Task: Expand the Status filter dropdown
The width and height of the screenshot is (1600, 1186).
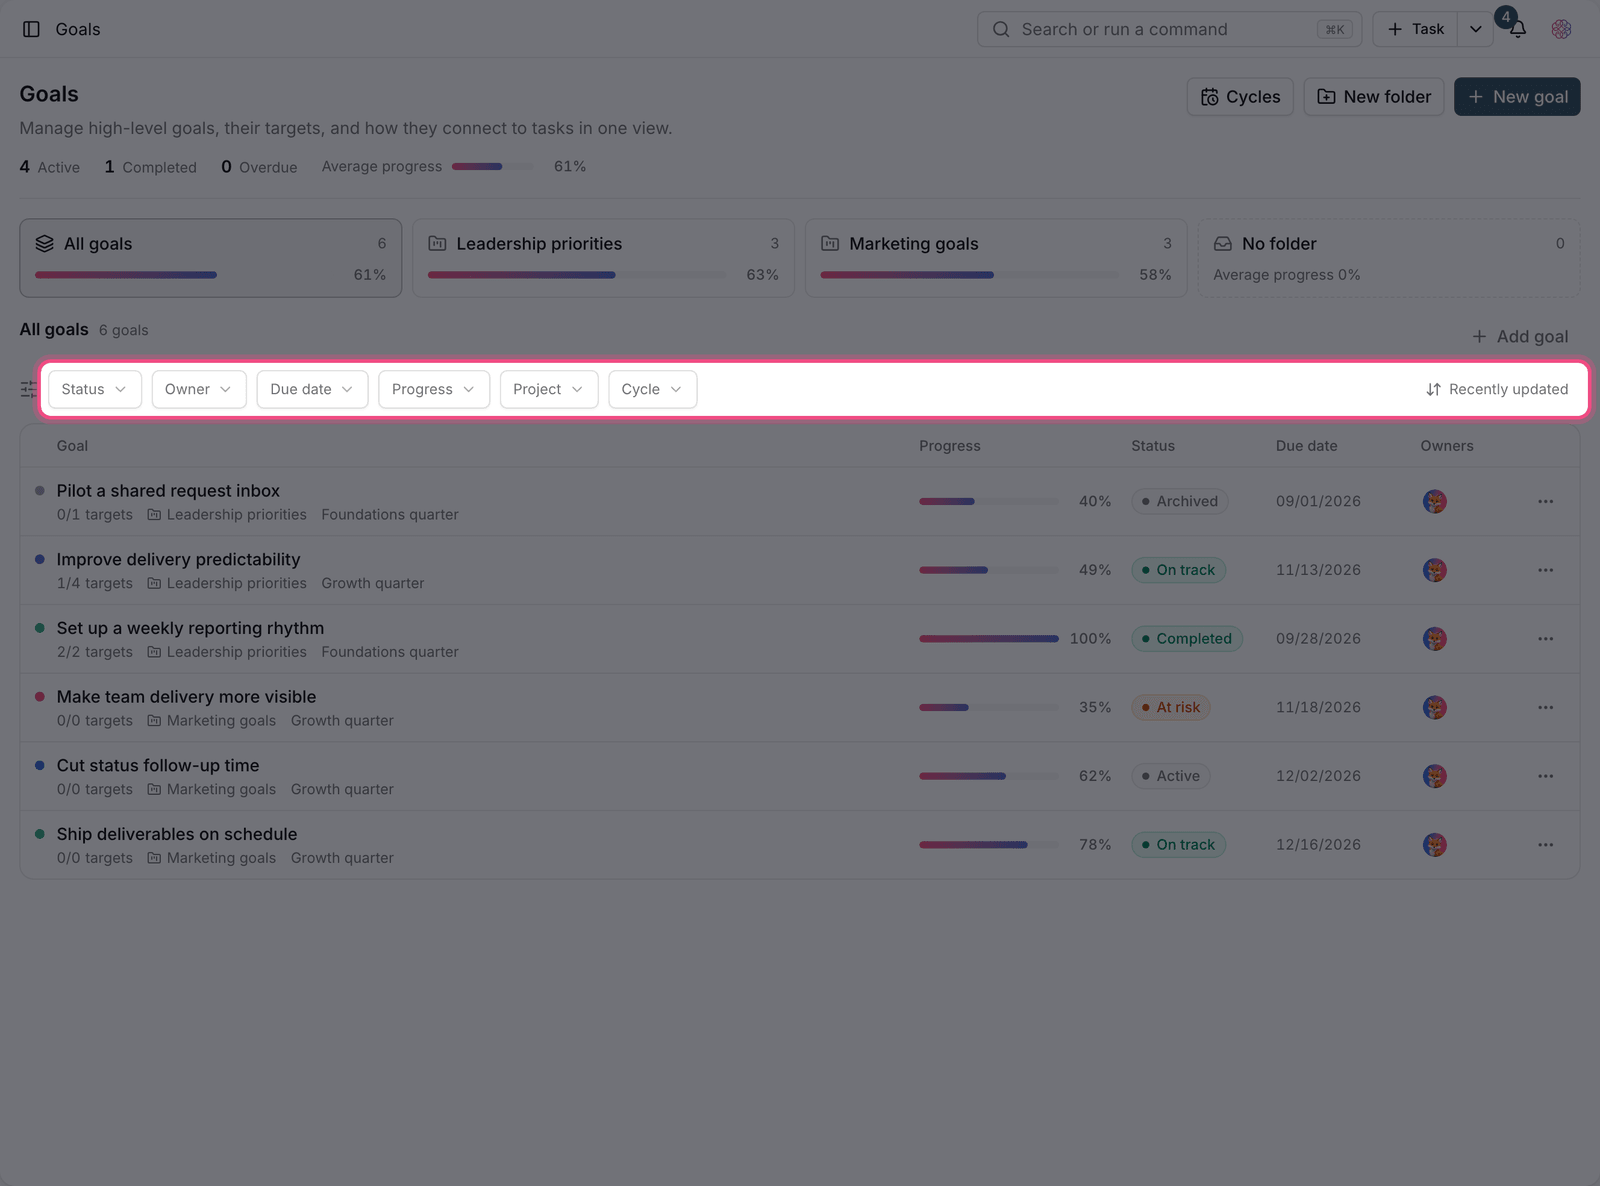Action: (x=95, y=389)
